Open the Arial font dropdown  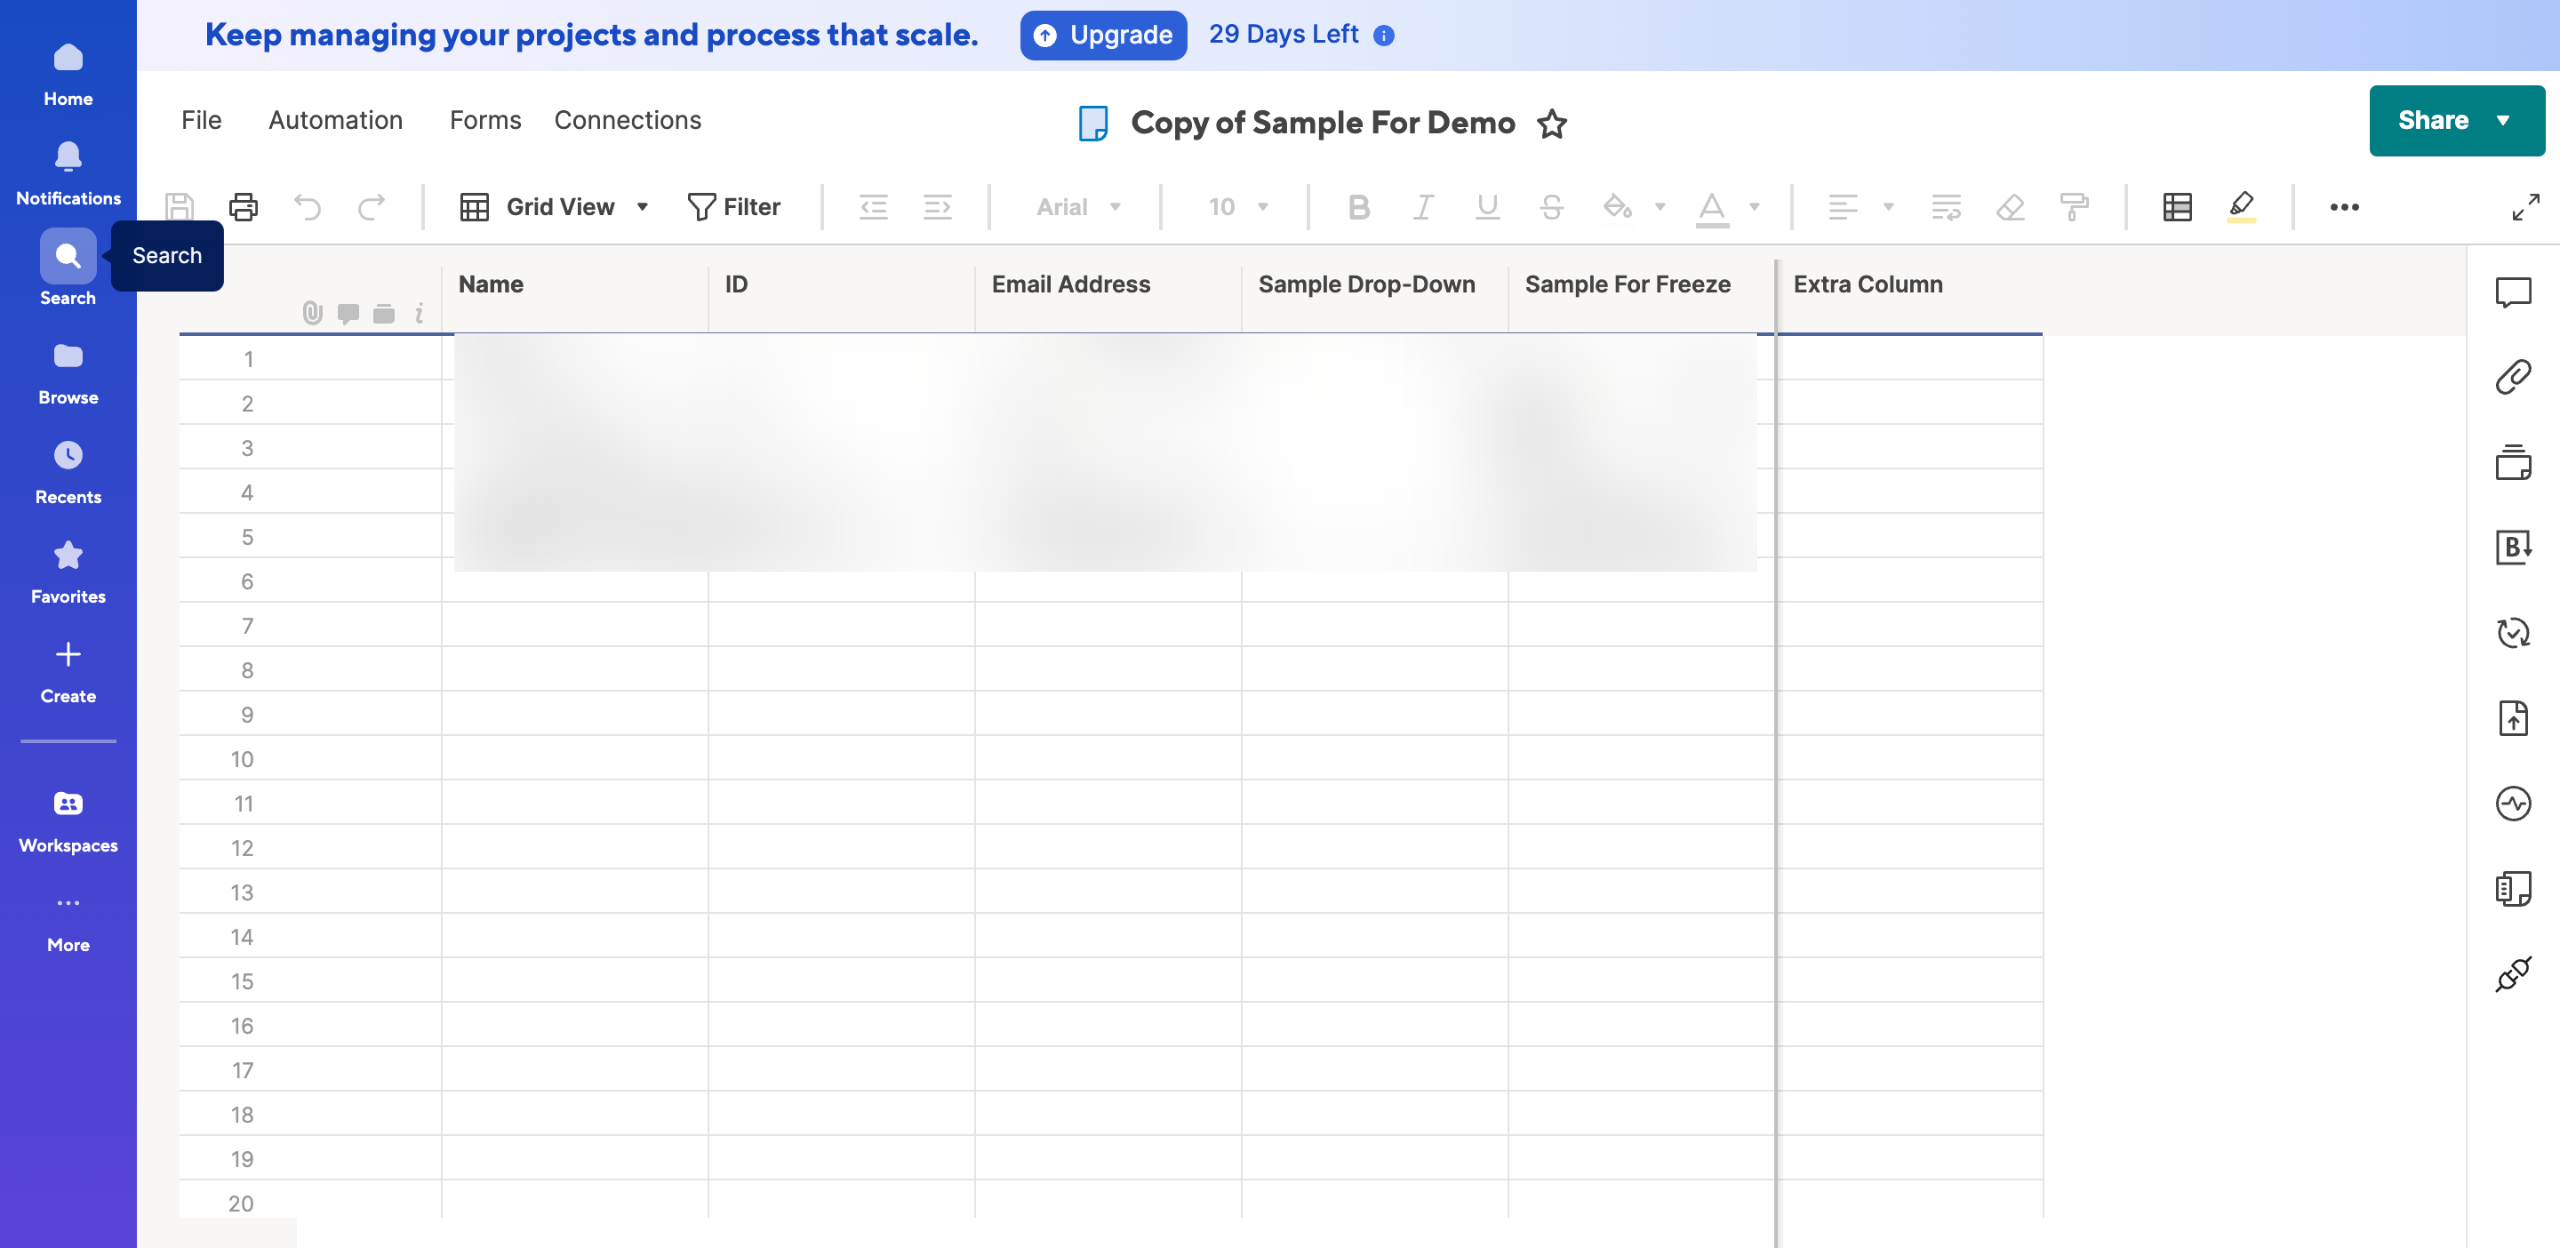(x=1078, y=207)
